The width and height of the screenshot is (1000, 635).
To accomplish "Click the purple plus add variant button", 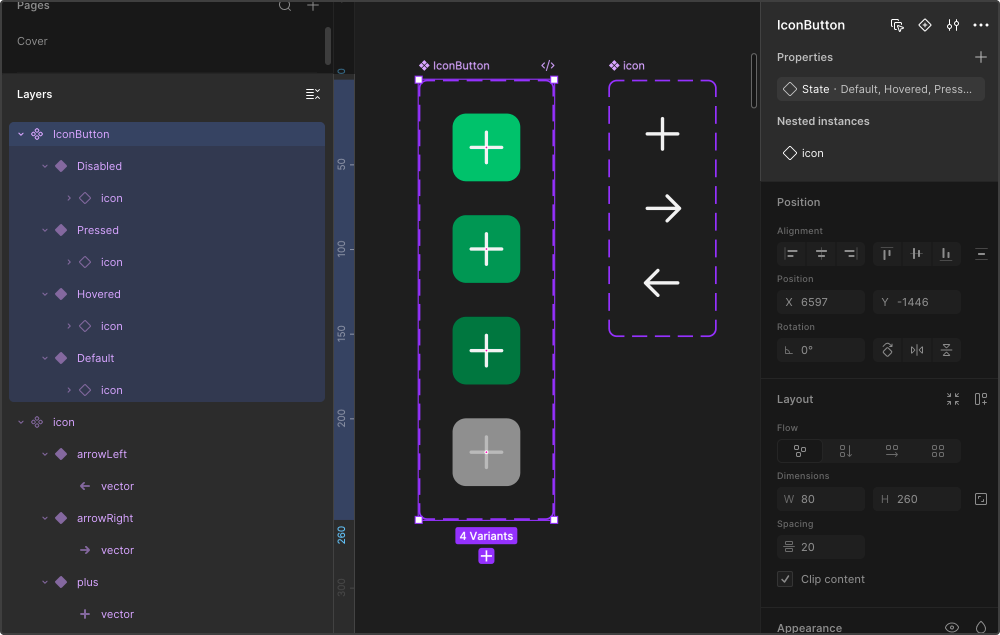I will (x=486, y=557).
